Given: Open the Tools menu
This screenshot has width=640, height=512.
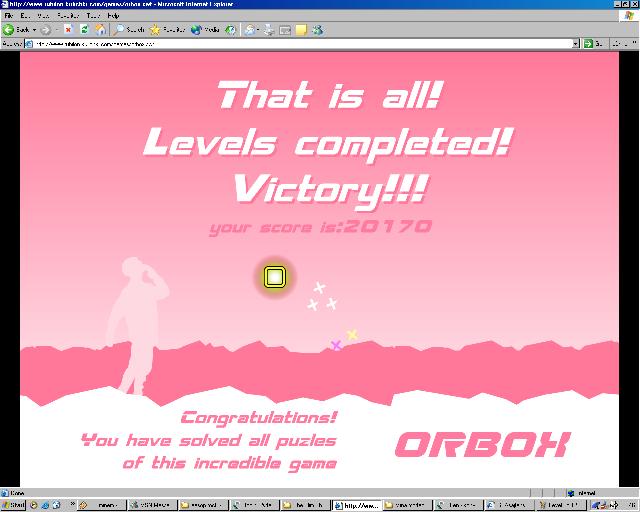Looking at the screenshot, I should [x=93, y=16].
